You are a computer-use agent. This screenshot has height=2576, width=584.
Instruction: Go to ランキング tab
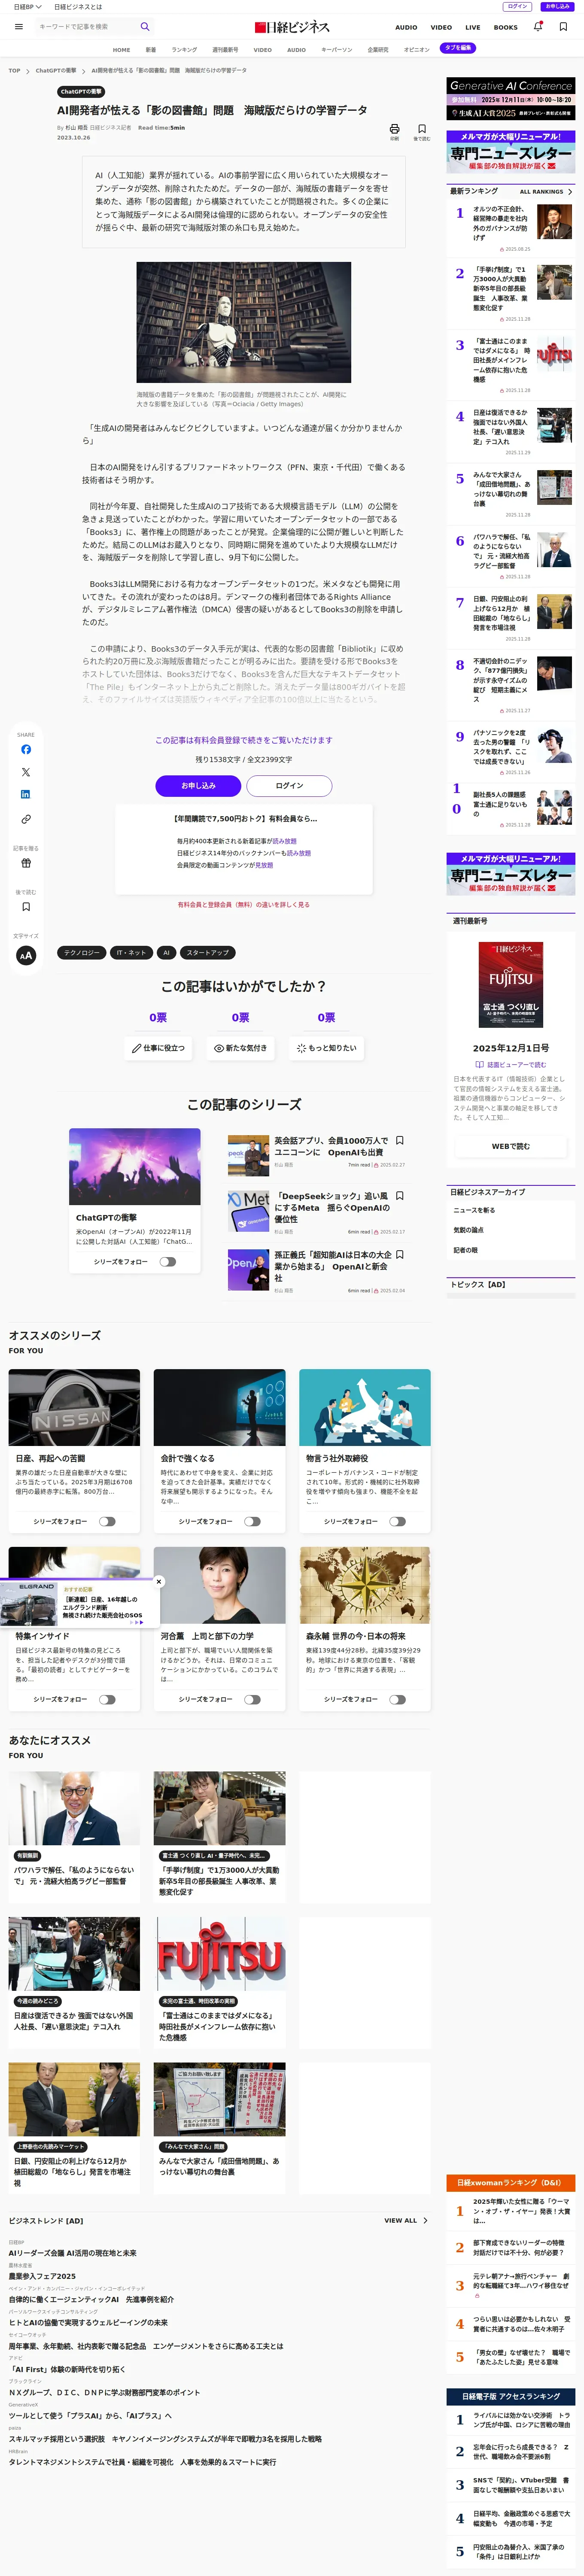click(x=184, y=49)
